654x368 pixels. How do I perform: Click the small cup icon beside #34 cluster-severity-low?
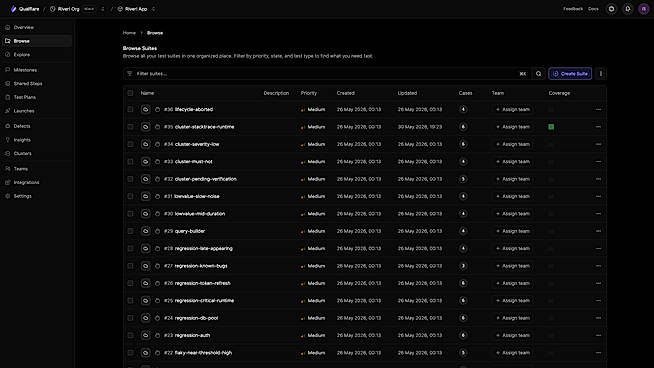(157, 144)
